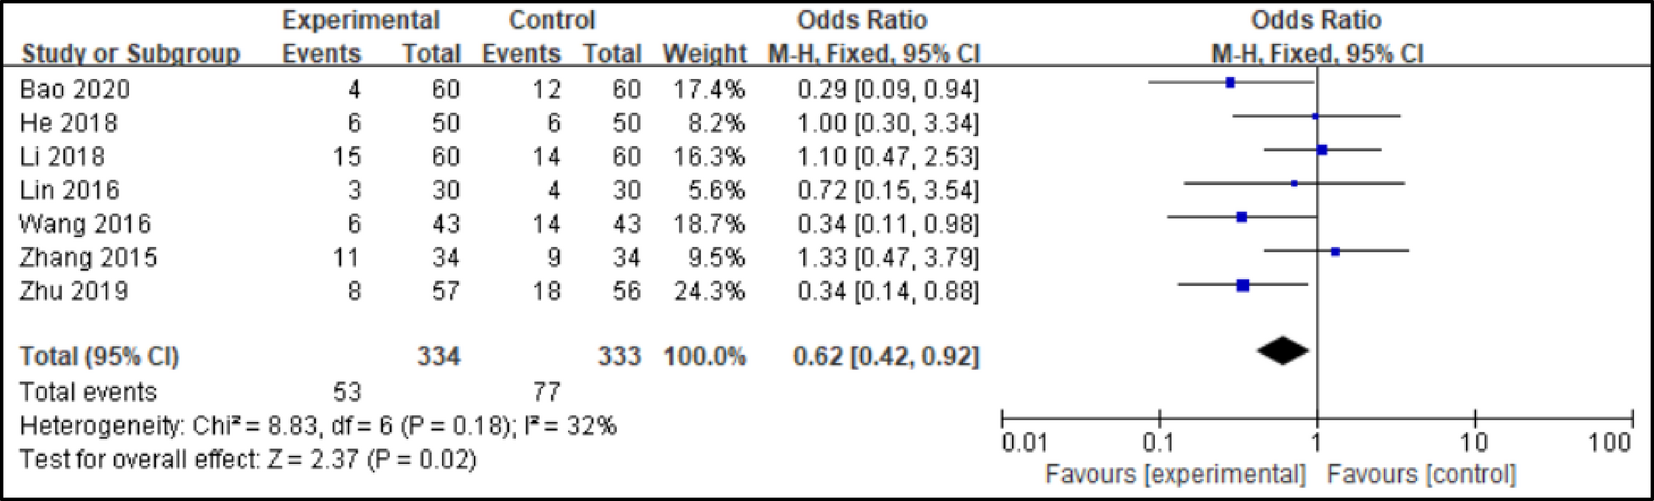Select the Zhang 2015 study label
This screenshot has width=1654, height=501.
pyautogui.click(x=88, y=258)
